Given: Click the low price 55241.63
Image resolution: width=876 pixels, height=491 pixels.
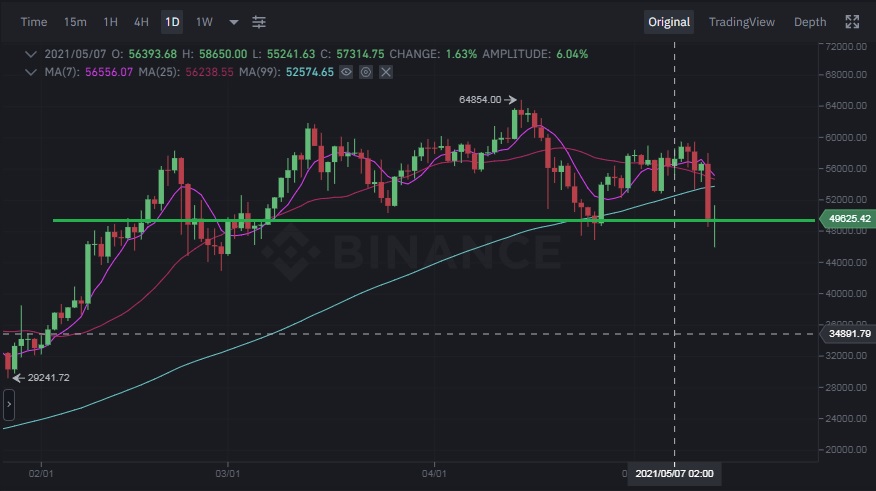Looking at the screenshot, I should point(291,54).
